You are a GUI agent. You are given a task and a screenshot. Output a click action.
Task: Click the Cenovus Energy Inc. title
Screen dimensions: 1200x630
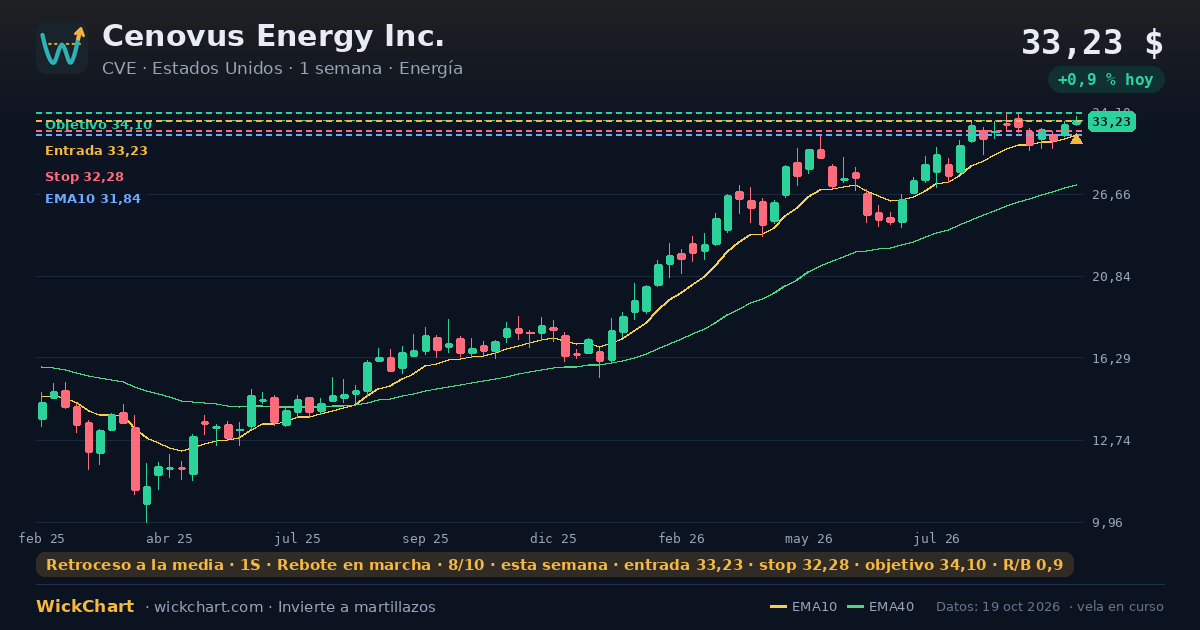click(273, 36)
